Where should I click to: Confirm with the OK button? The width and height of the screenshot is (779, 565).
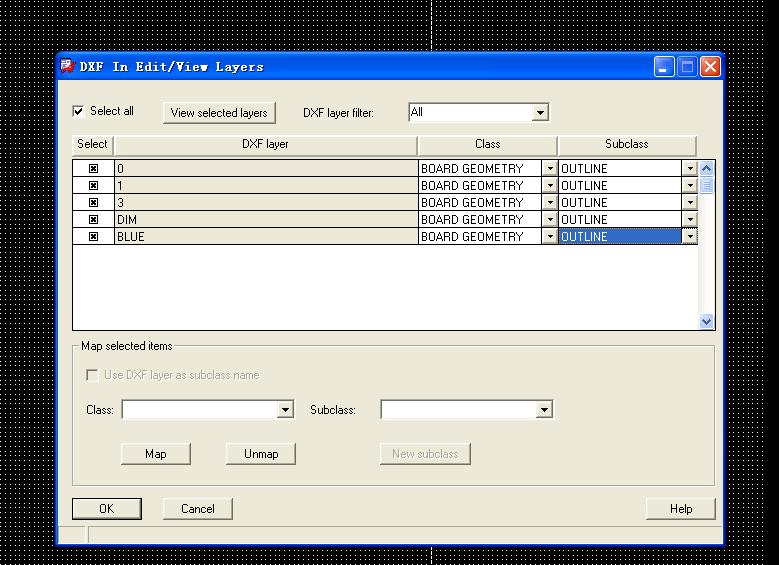click(x=106, y=509)
